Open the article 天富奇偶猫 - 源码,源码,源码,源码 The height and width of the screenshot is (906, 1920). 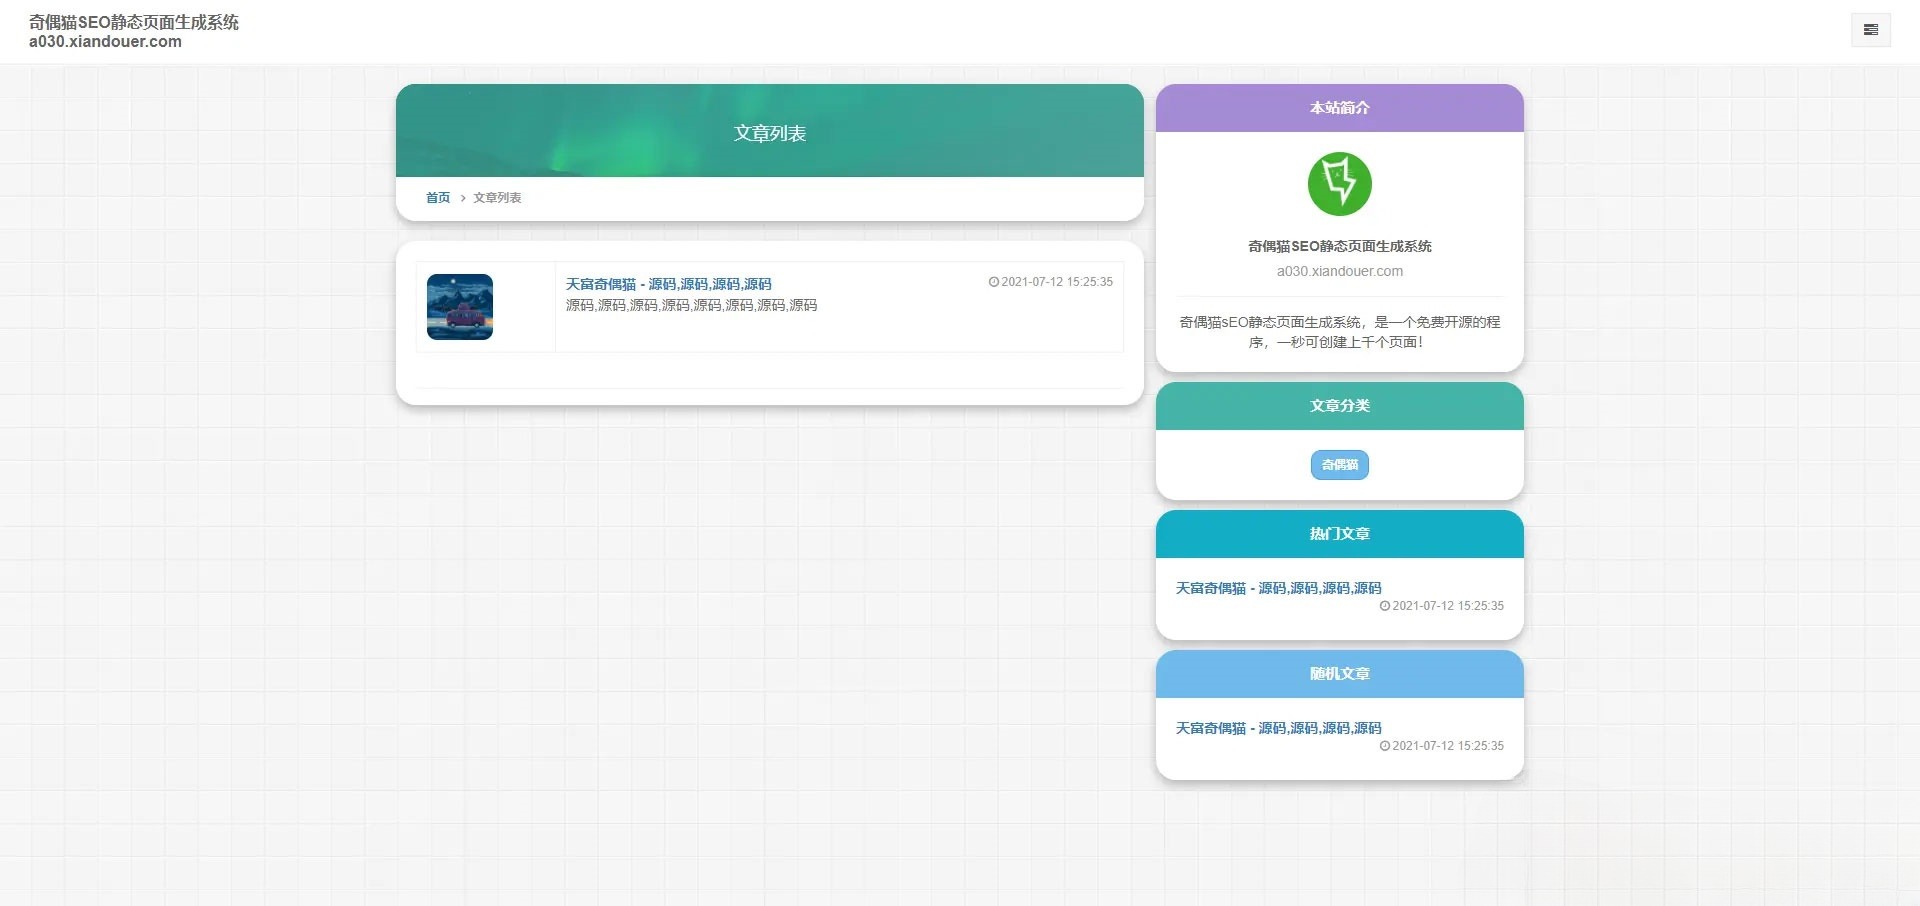tap(668, 283)
